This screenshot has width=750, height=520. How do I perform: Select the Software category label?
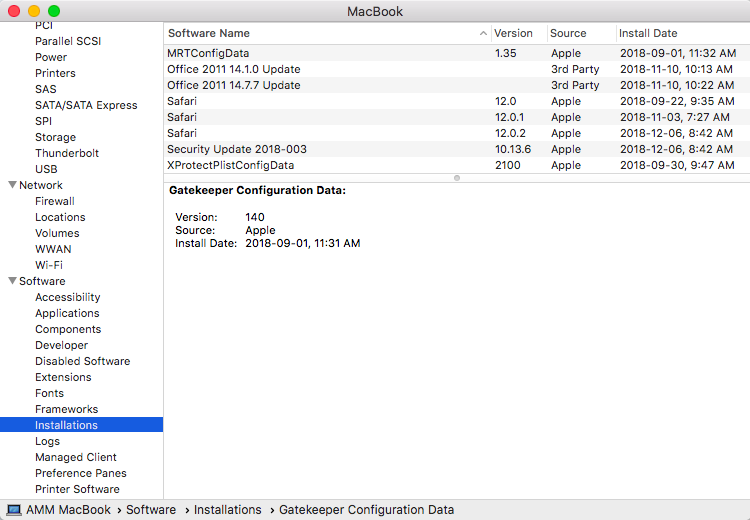coord(42,281)
